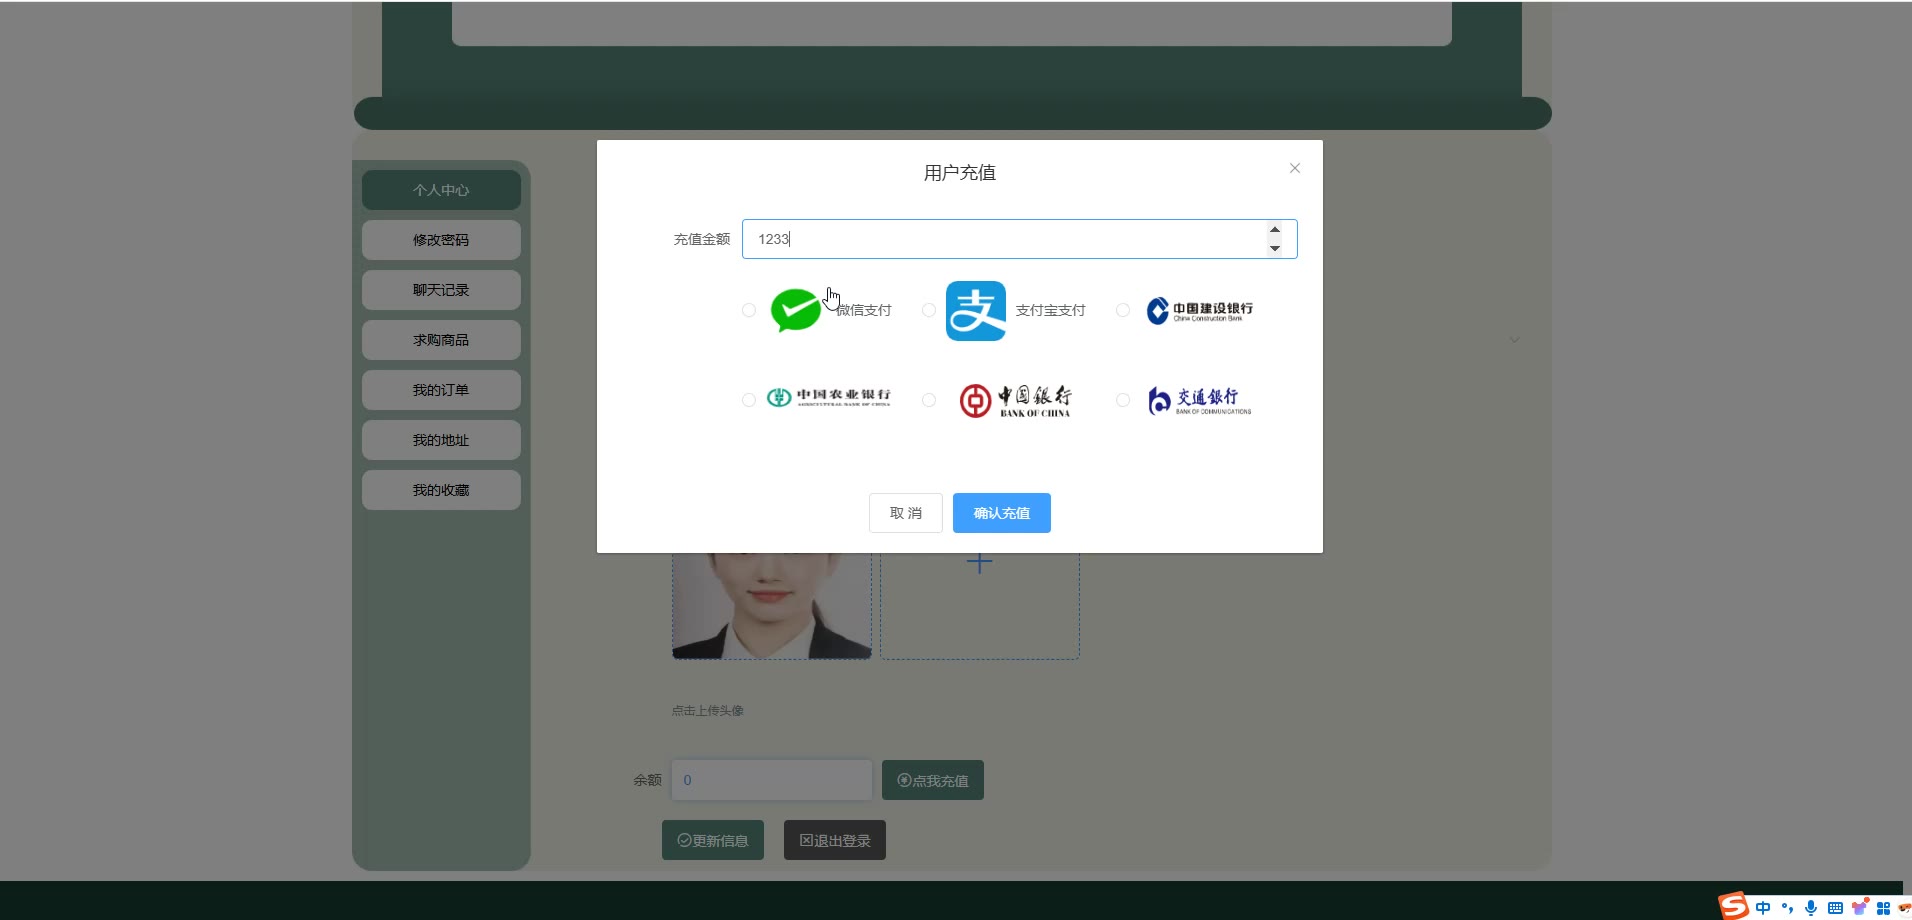Screen dimensions: 1912x920
Task: Click the 更新信息 button
Action: pos(713,840)
